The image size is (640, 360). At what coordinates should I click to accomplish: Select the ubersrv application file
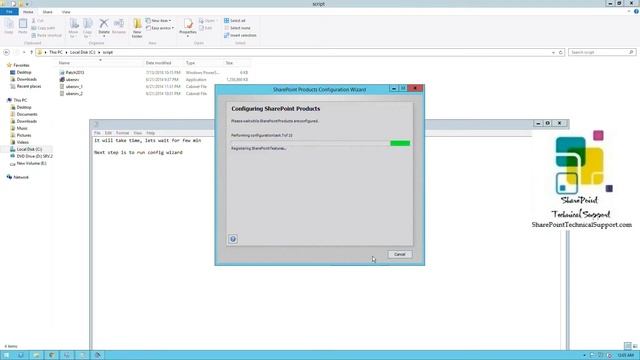[72, 80]
